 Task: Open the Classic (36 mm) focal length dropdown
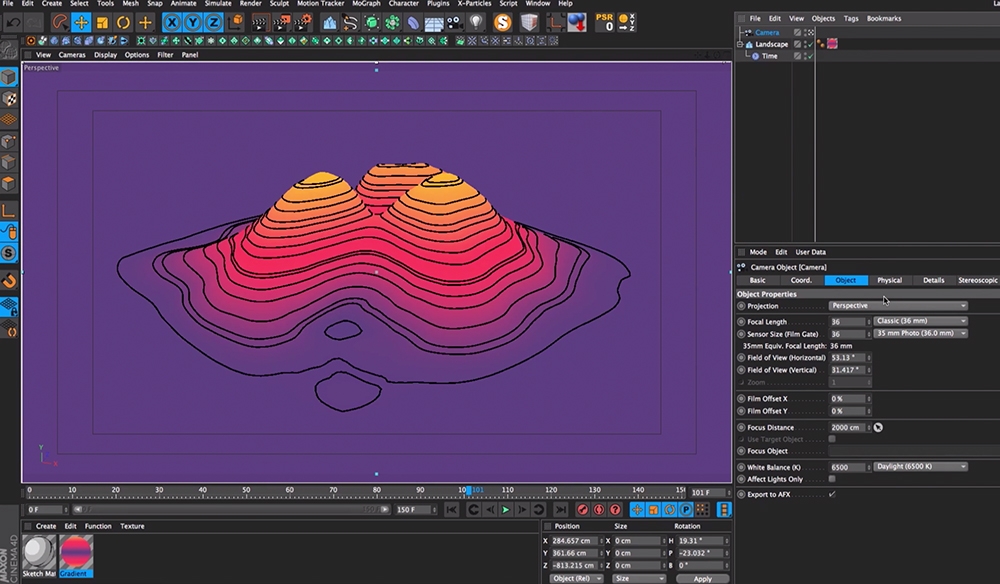tap(919, 319)
